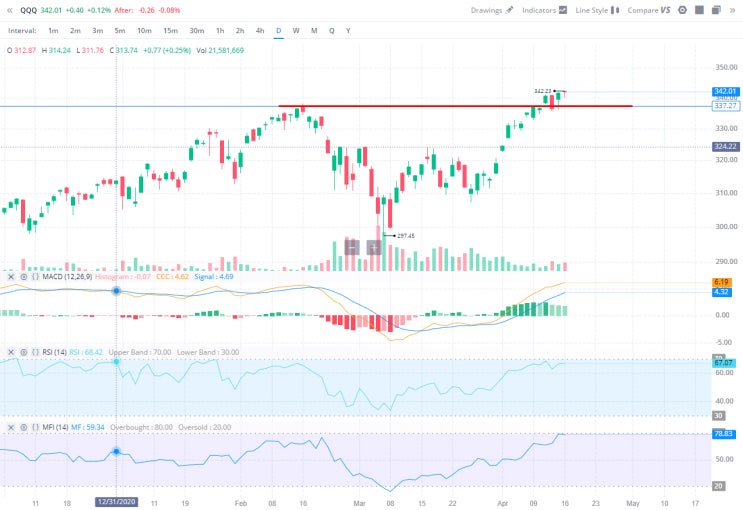Click the MACD (12,26,9) indicator title
Screen dimensions: 743x510
pos(67,276)
